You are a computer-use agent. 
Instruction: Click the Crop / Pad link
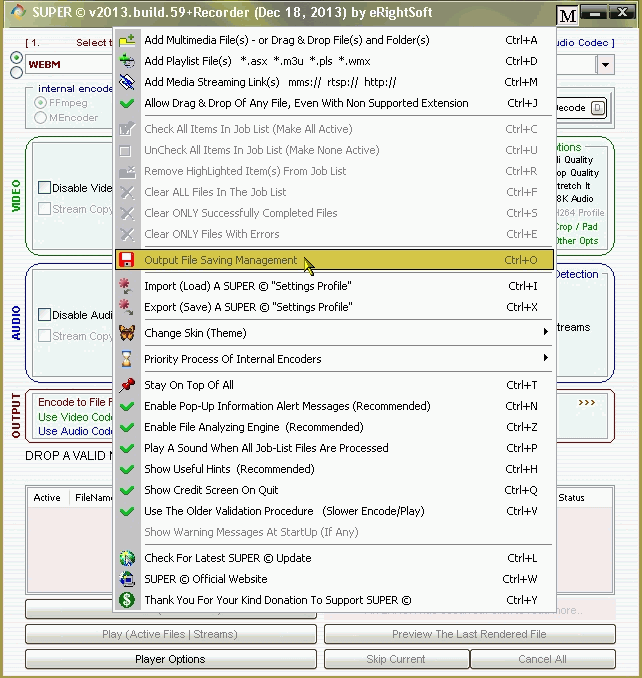577,227
